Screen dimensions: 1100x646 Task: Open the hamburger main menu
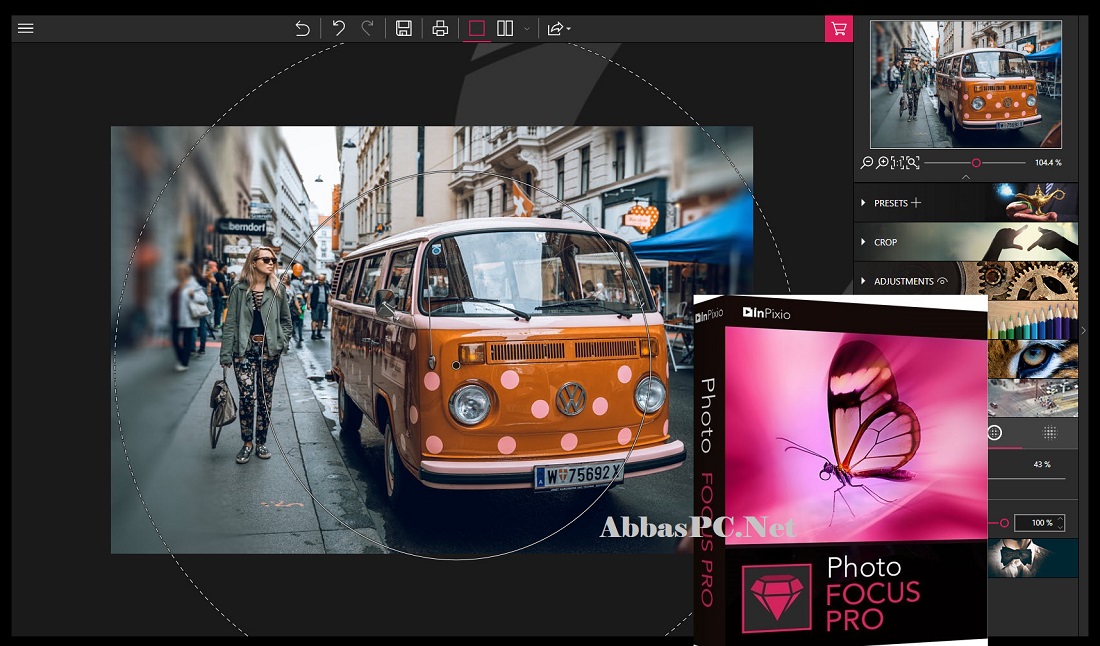coord(25,29)
